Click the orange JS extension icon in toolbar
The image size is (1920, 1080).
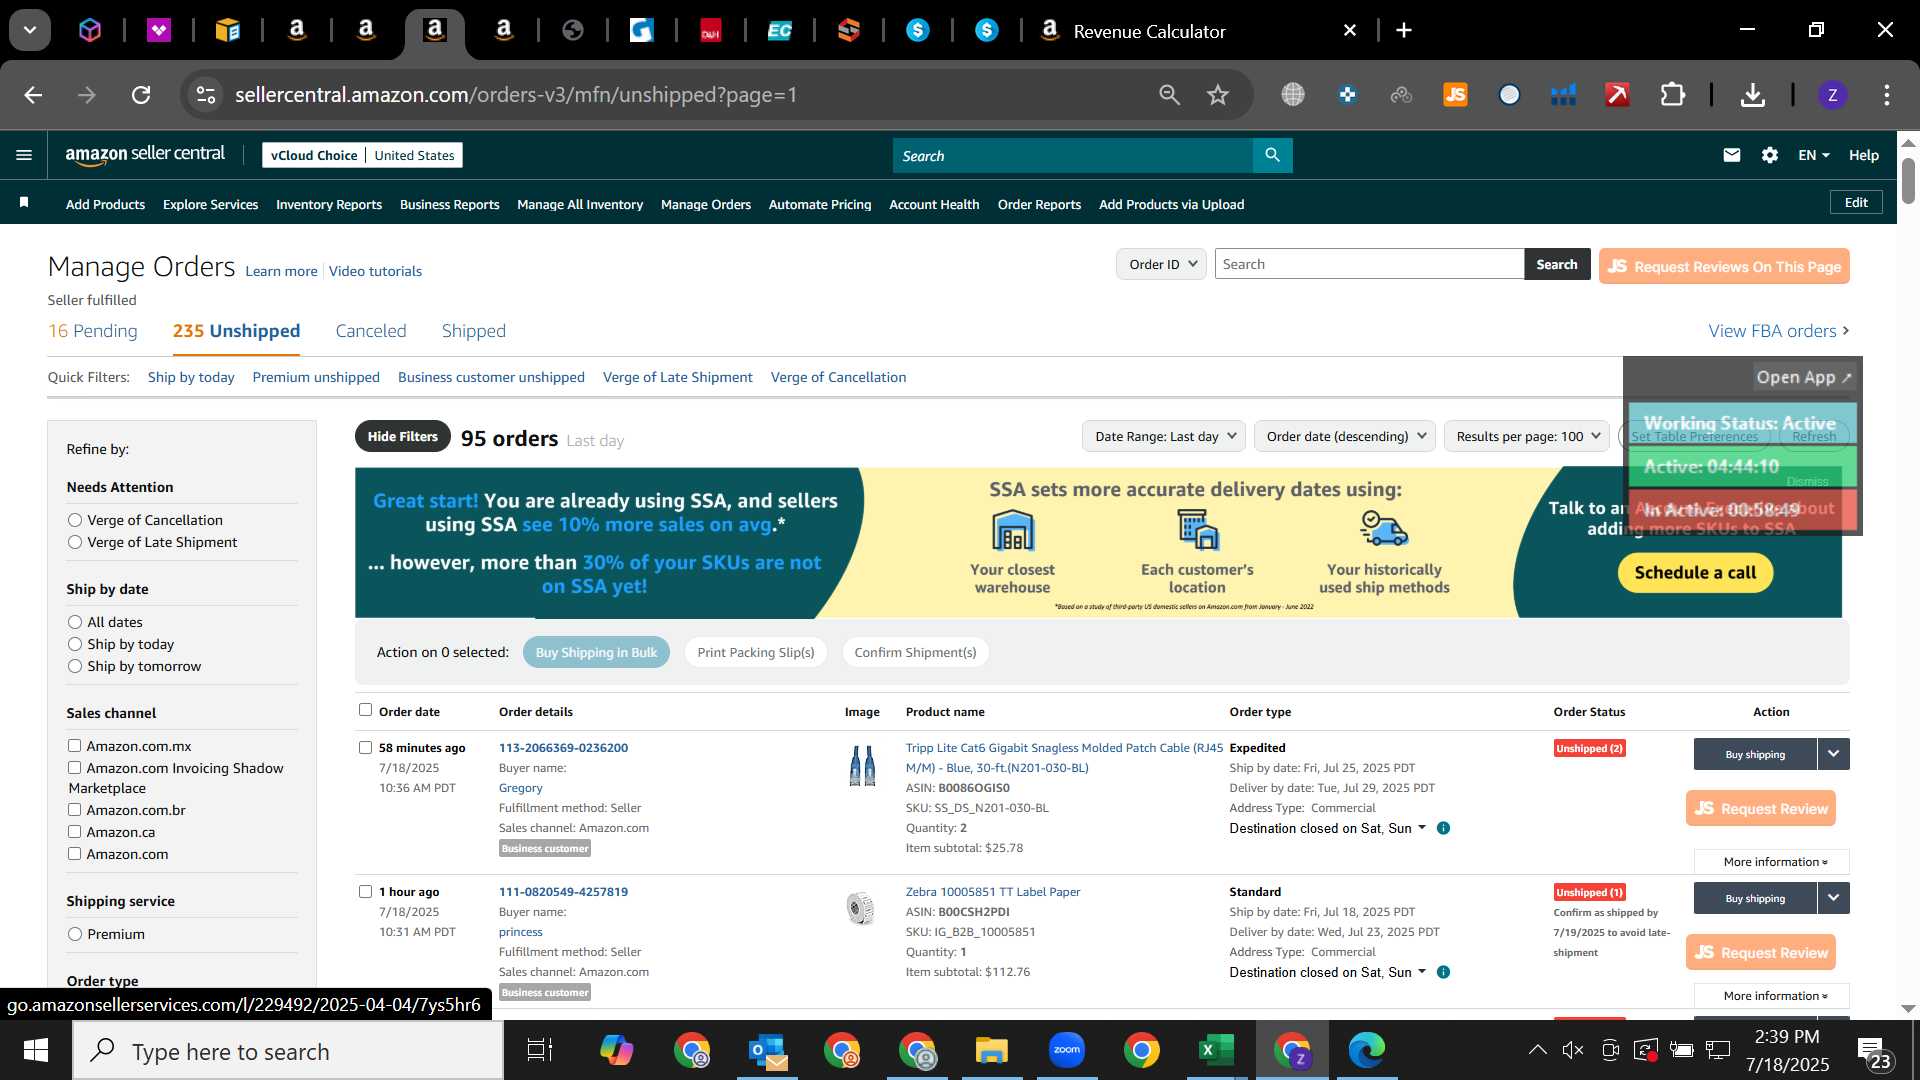point(1455,95)
